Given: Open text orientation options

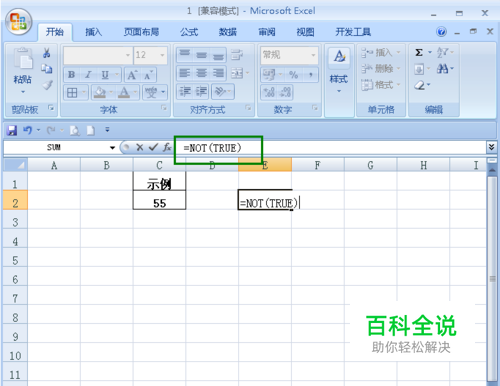Looking at the screenshot, I should click(x=223, y=91).
